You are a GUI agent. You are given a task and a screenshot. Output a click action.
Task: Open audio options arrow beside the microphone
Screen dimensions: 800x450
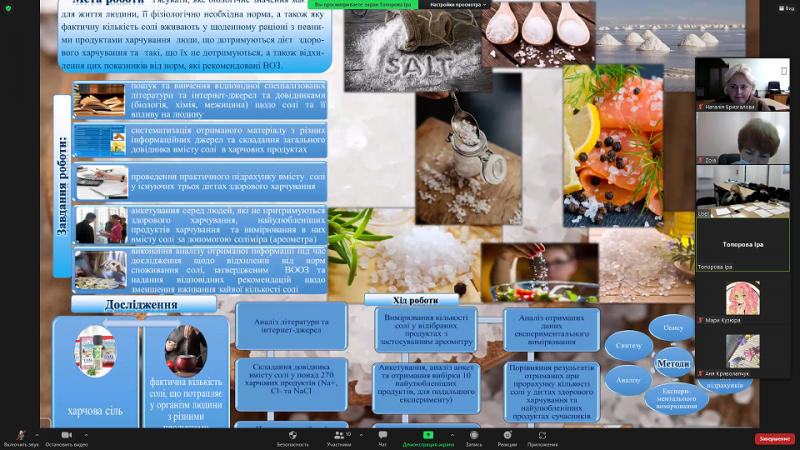click(37, 435)
